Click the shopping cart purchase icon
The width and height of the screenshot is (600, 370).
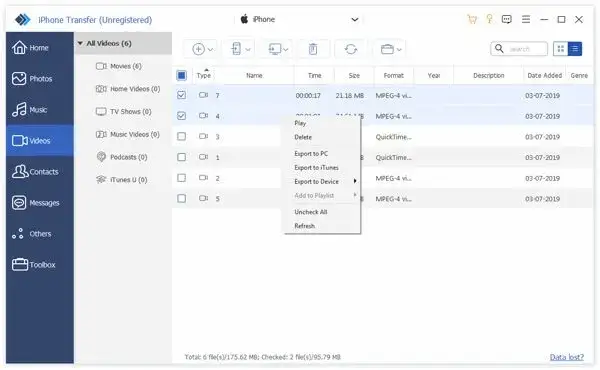[472, 19]
